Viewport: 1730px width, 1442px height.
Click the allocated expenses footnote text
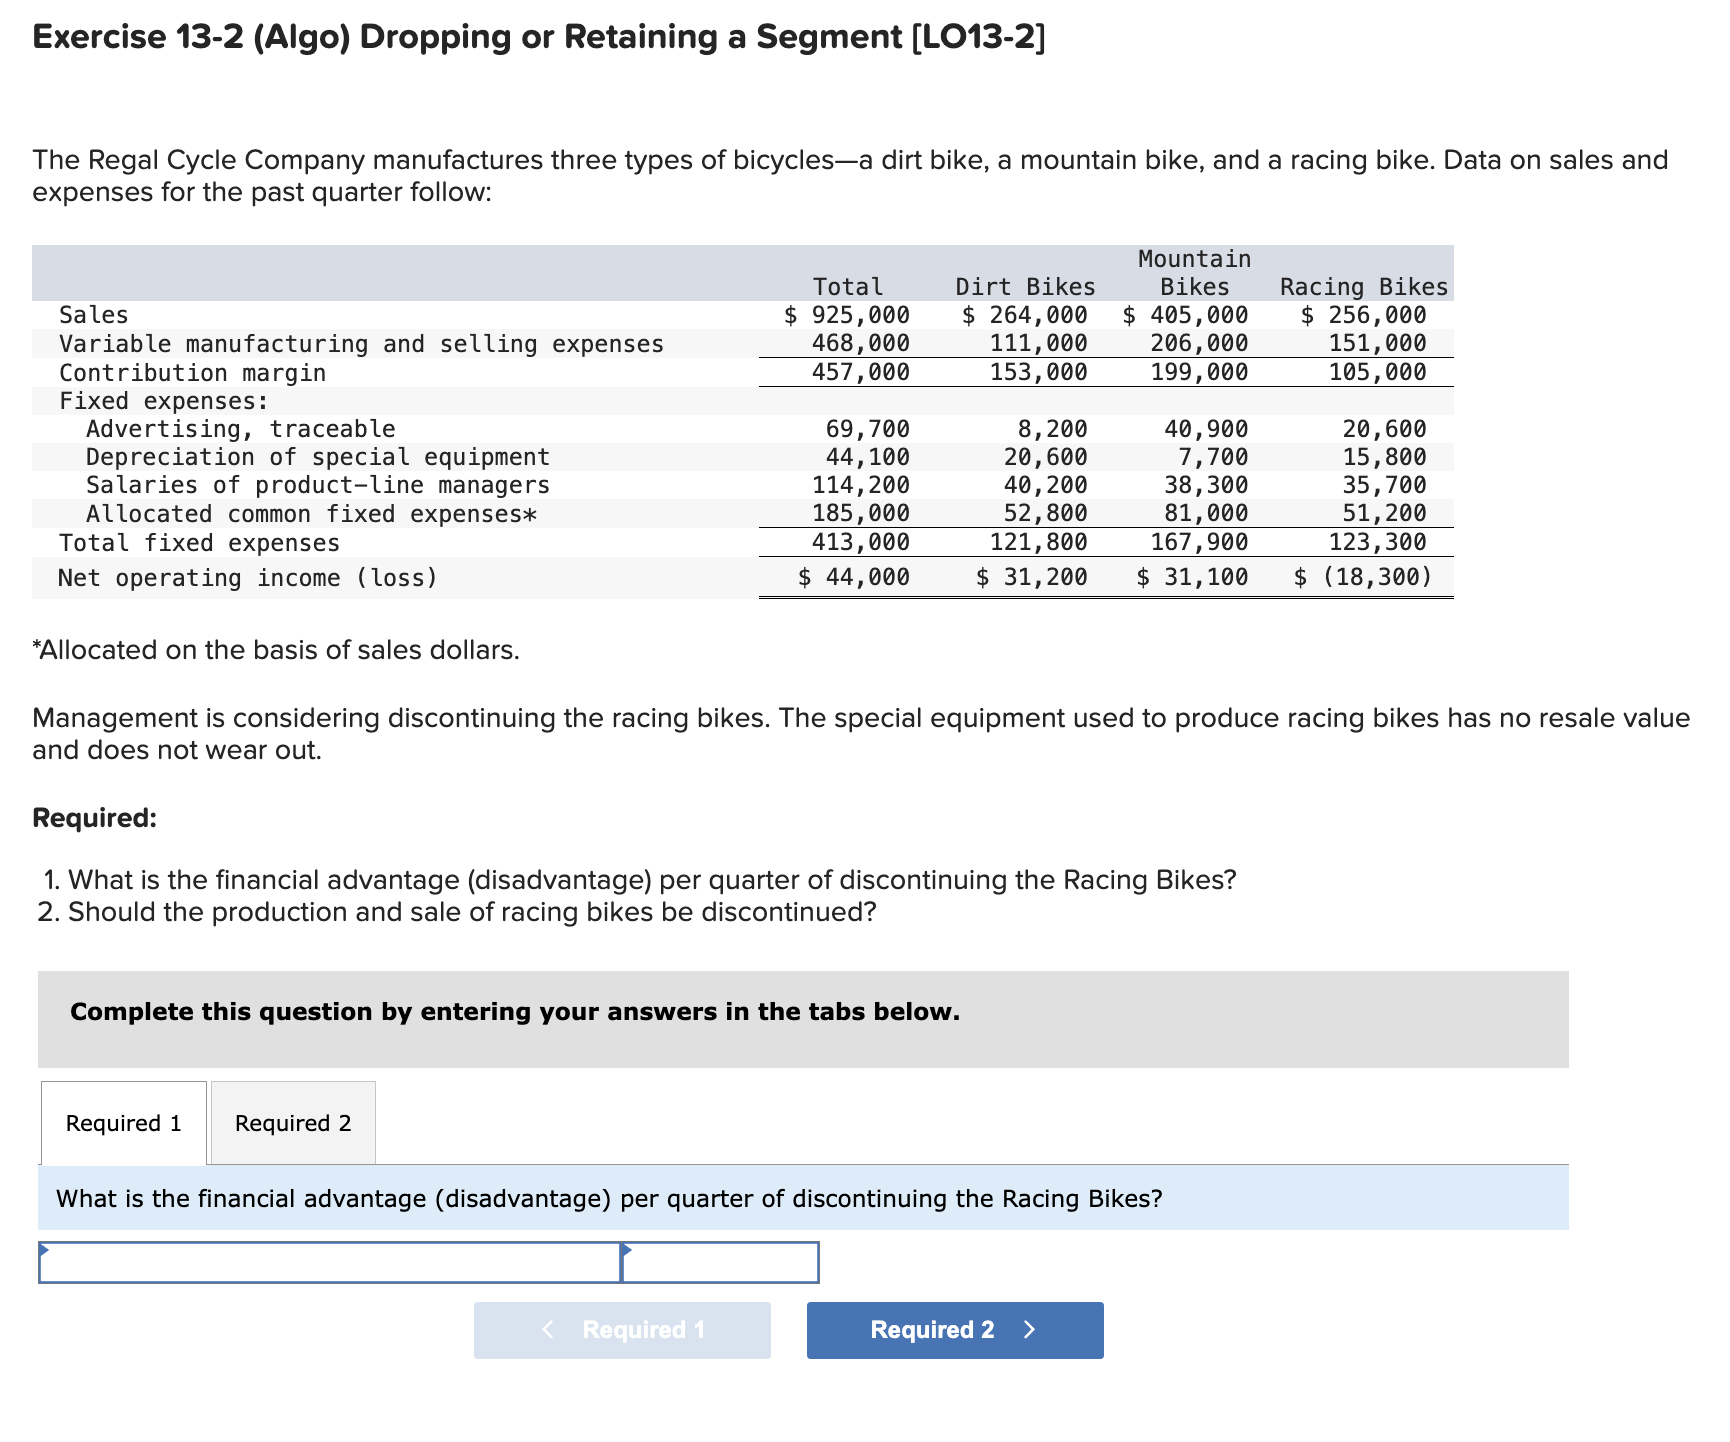[276, 649]
